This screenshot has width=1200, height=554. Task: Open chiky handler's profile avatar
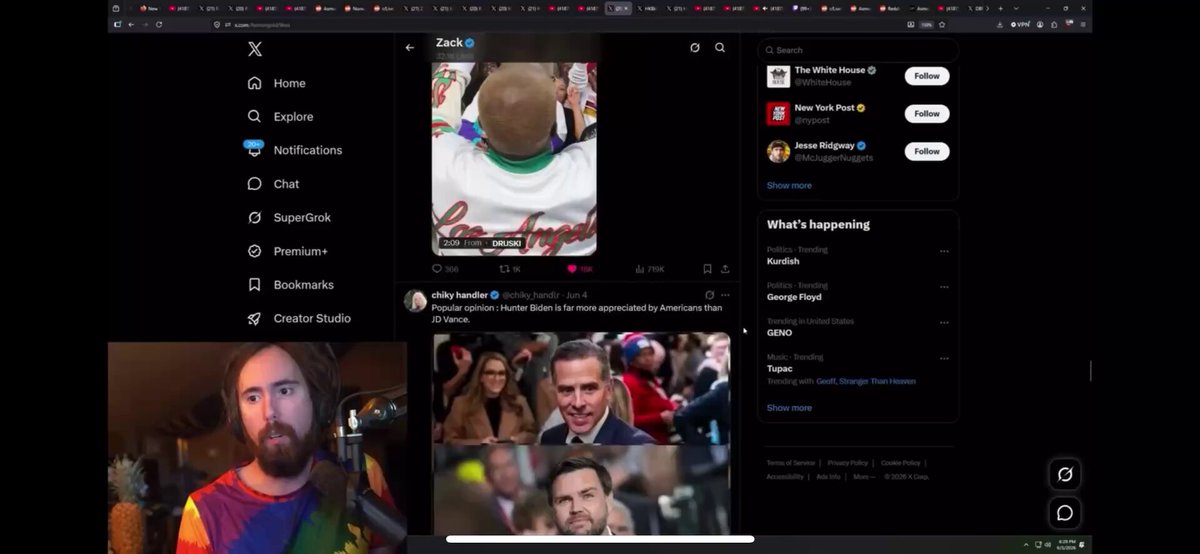415,301
